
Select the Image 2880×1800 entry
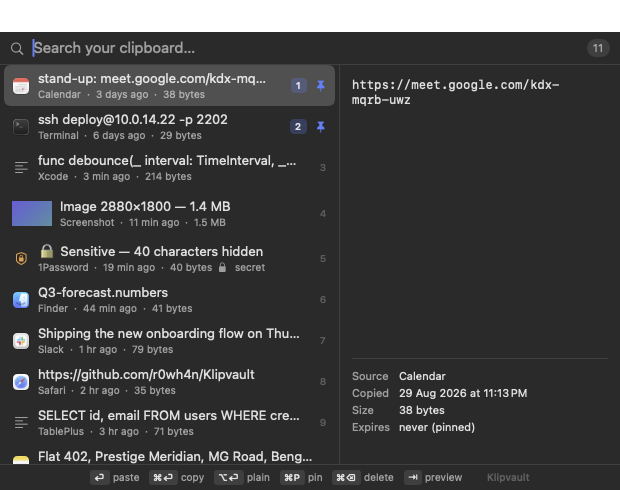(169, 214)
